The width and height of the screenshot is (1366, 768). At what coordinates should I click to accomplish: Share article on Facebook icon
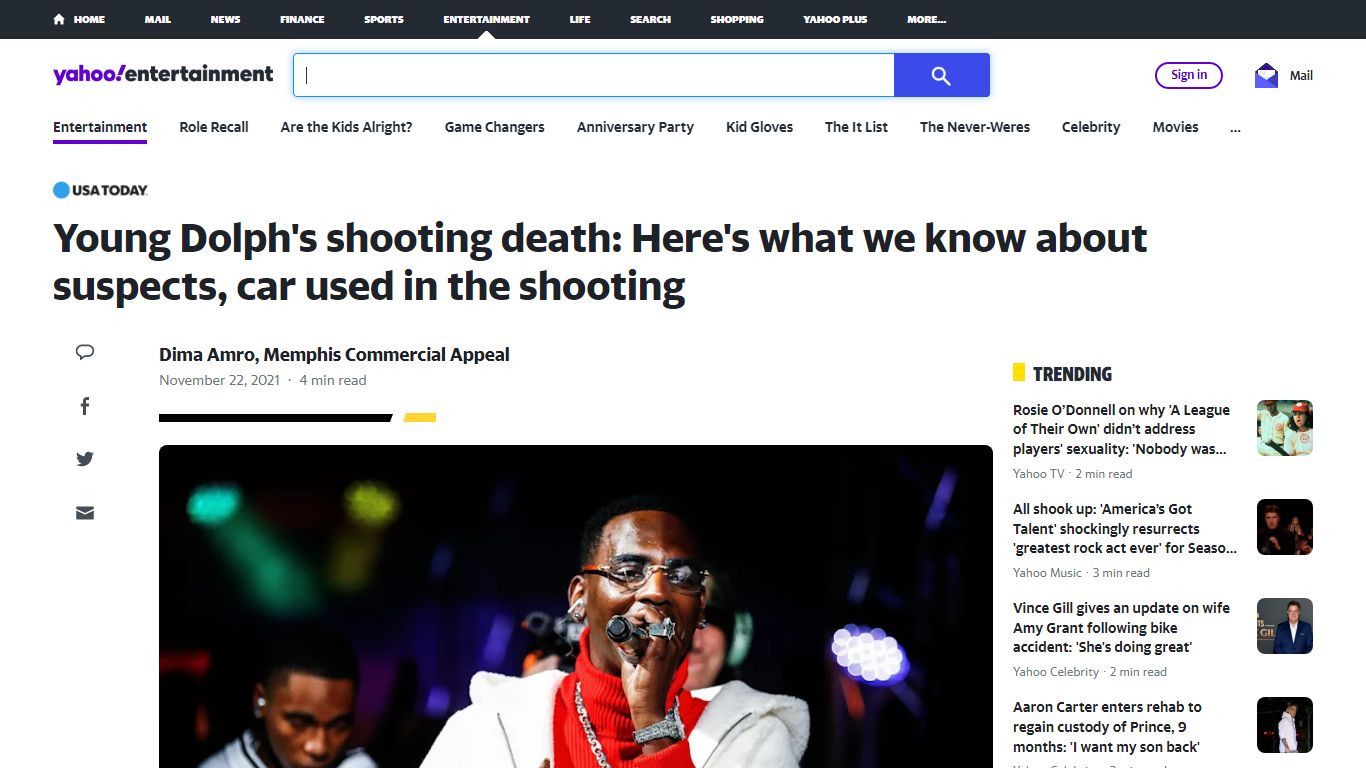tap(85, 406)
